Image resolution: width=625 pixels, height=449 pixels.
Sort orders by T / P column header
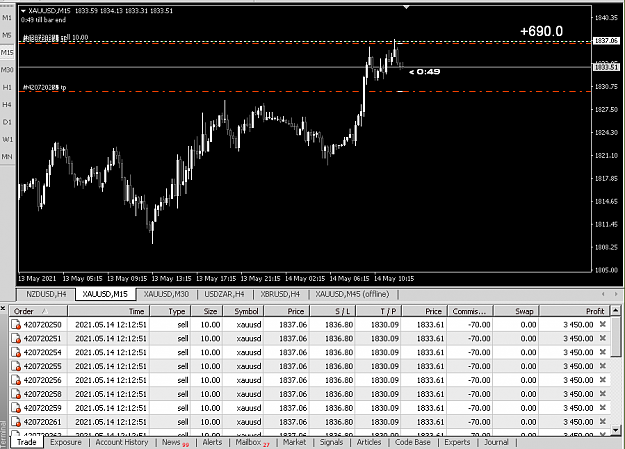(379, 311)
